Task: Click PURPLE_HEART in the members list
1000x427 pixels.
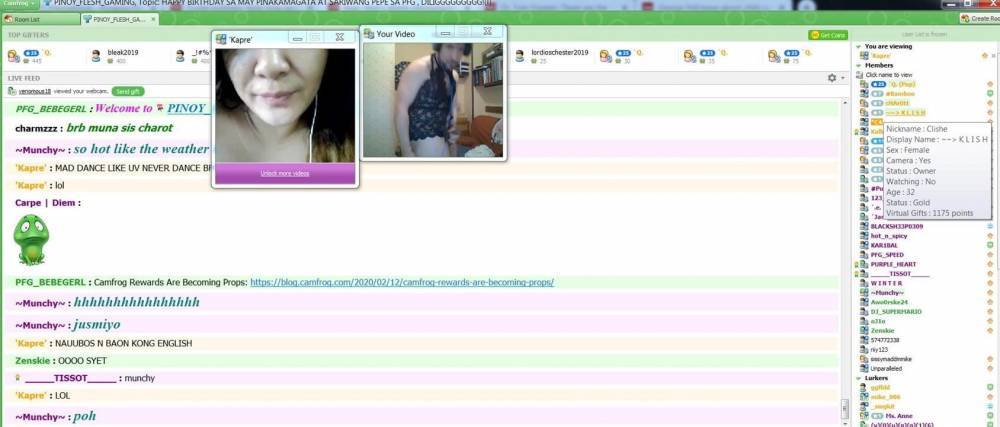Action: (x=893, y=264)
